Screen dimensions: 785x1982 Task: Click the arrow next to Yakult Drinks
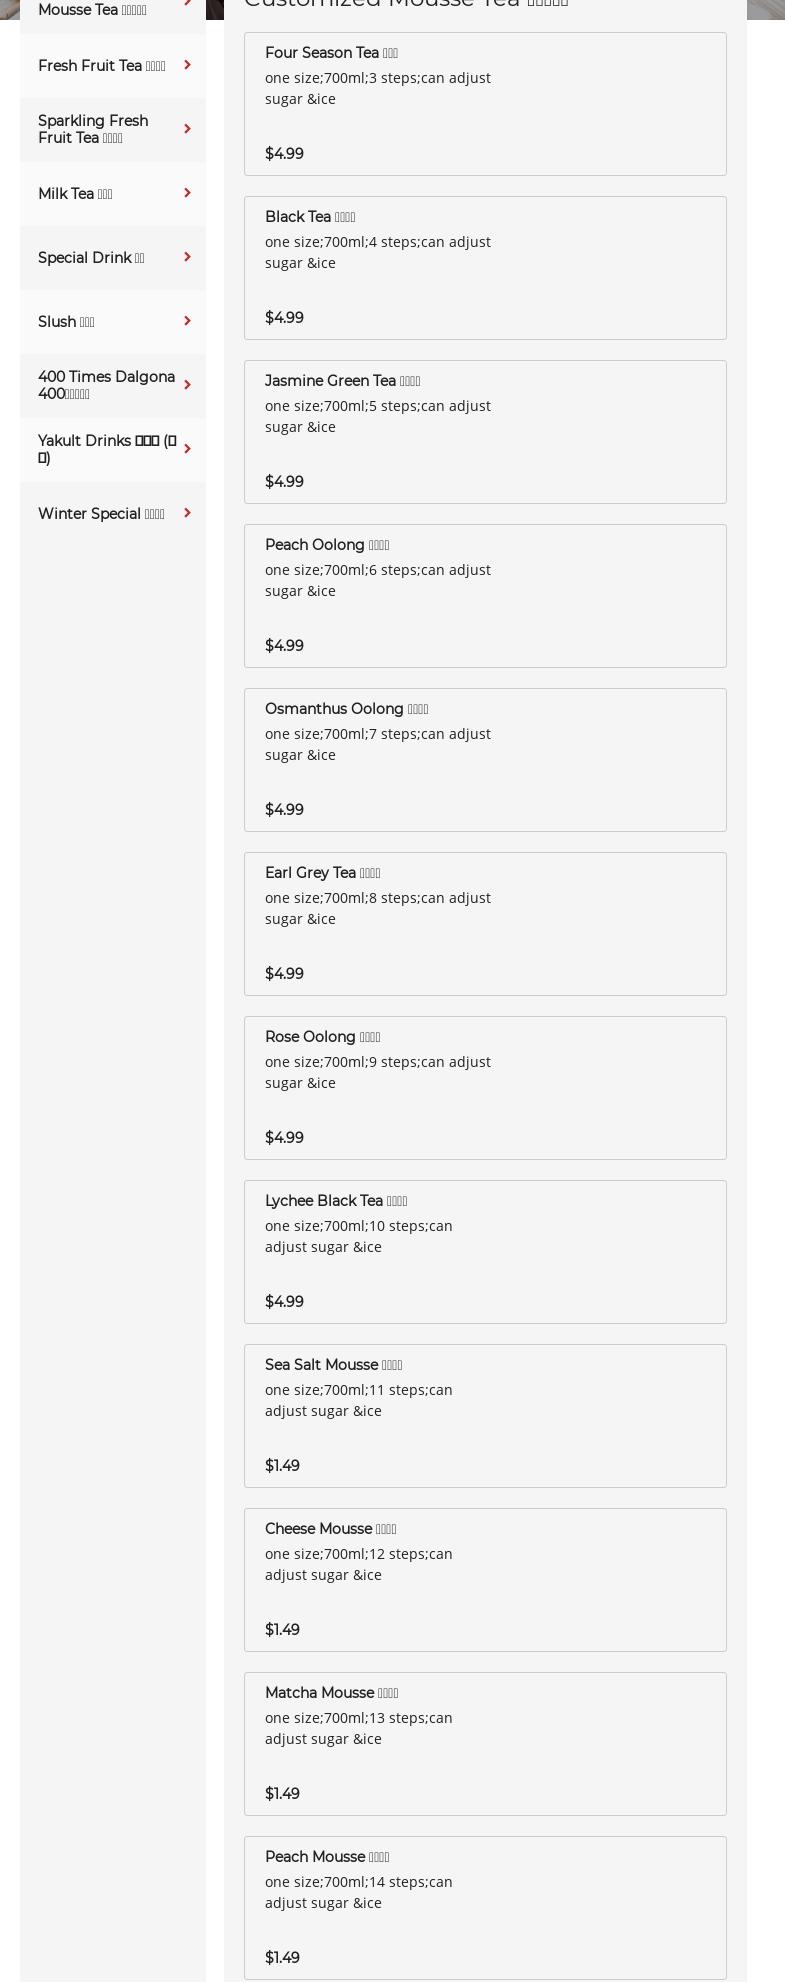pyautogui.click(x=187, y=449)
